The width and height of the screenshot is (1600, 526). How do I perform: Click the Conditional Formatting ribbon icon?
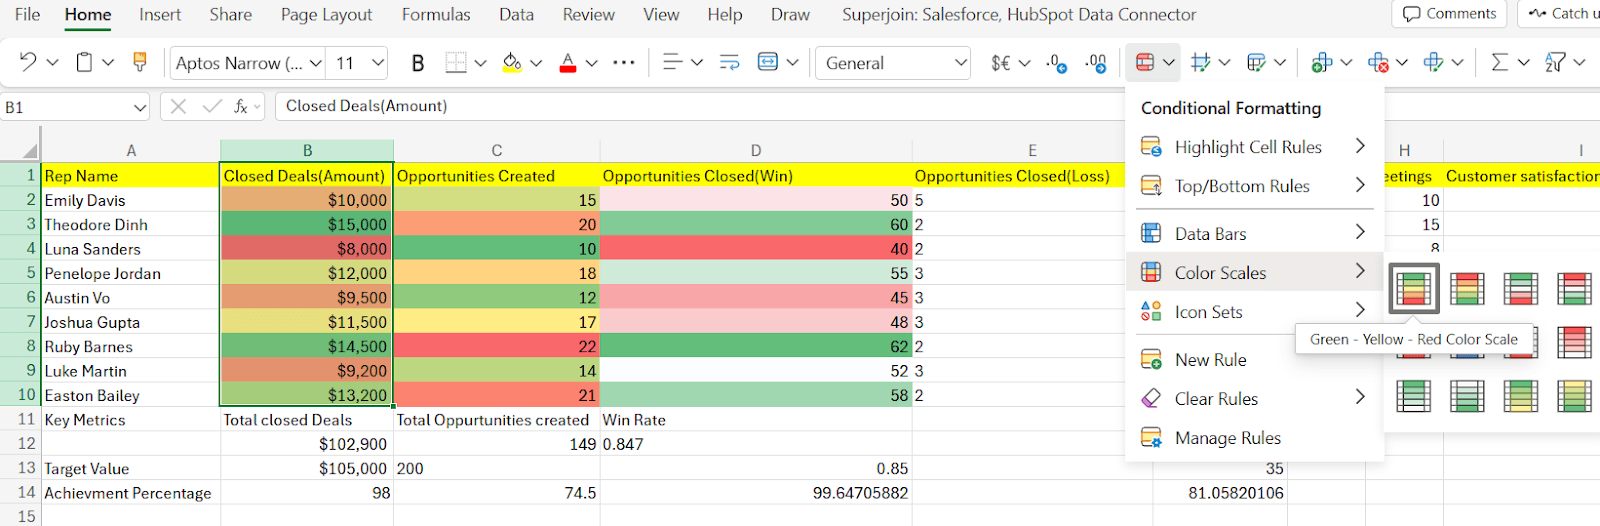[1145, 62]
